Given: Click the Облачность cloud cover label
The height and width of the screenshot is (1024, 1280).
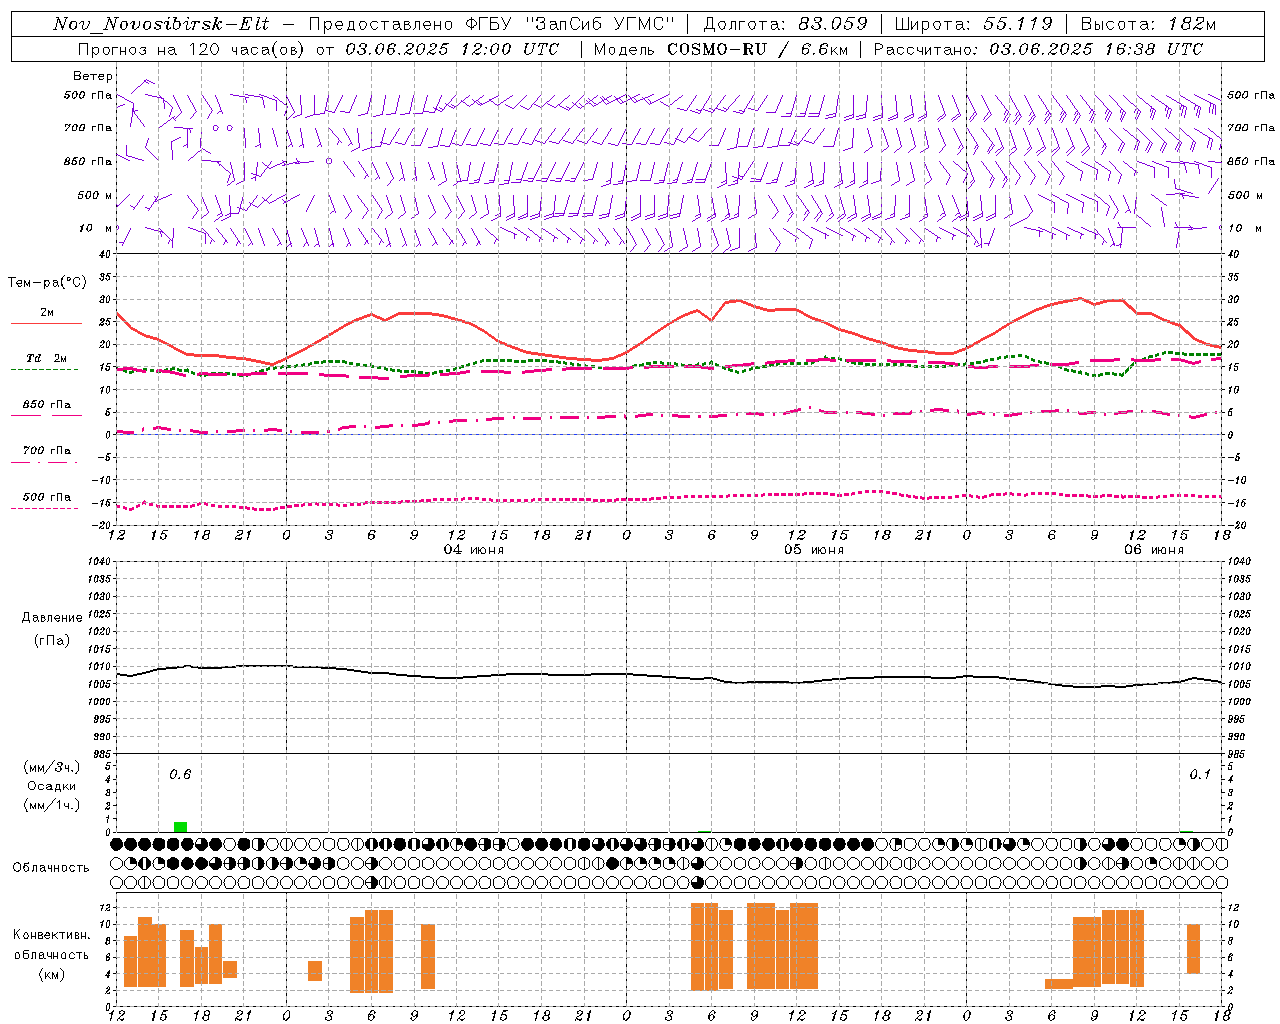Looking at the screenshot, I should [x=51, y=868].
